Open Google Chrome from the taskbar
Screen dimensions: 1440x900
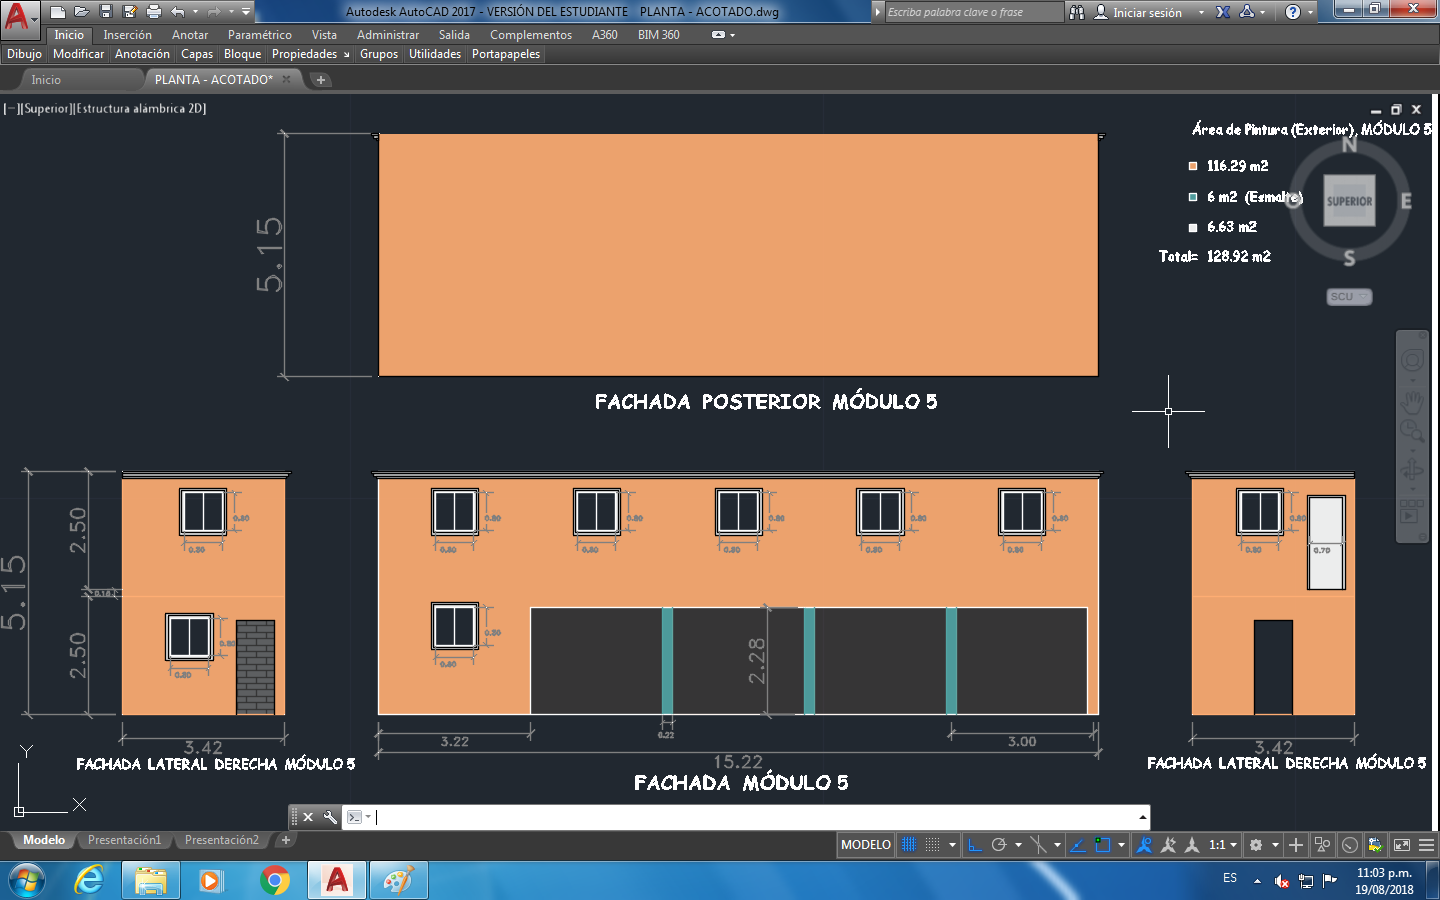[x=275, y=880]
